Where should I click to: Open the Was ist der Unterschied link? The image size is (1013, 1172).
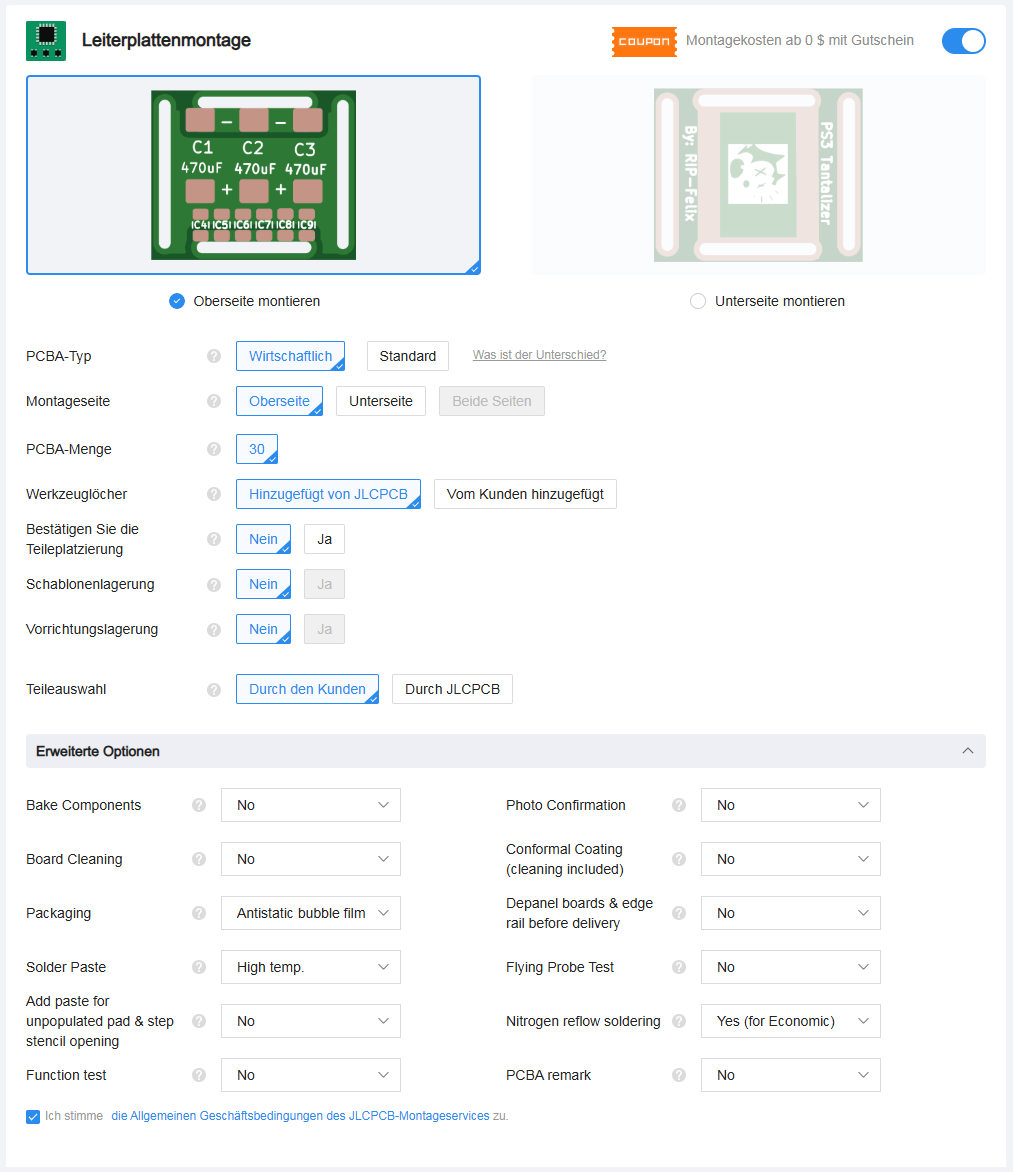tap(539, 355)
